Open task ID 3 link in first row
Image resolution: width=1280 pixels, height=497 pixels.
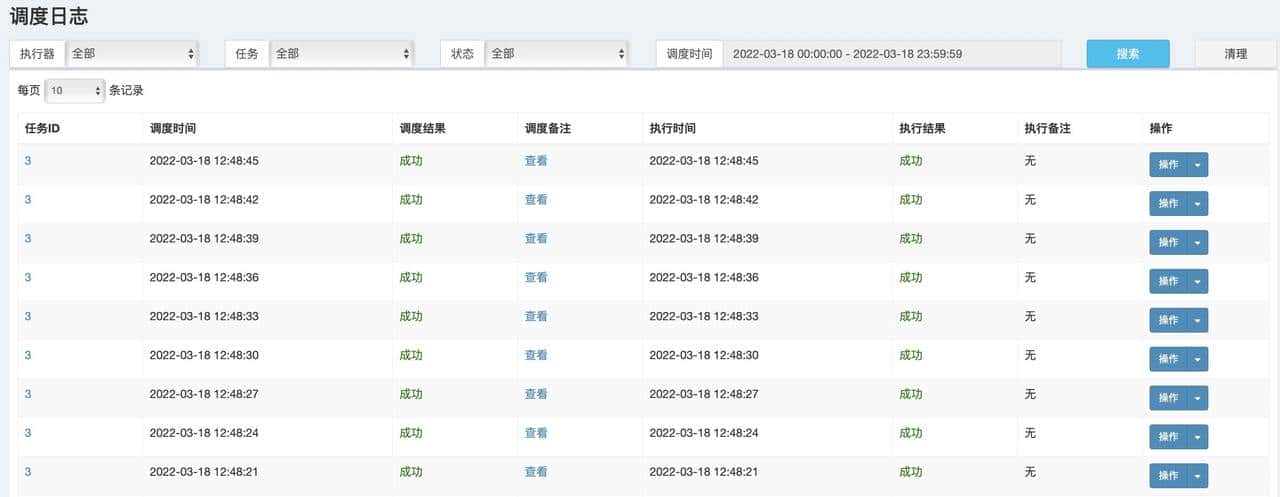click(x=28, y=161)
